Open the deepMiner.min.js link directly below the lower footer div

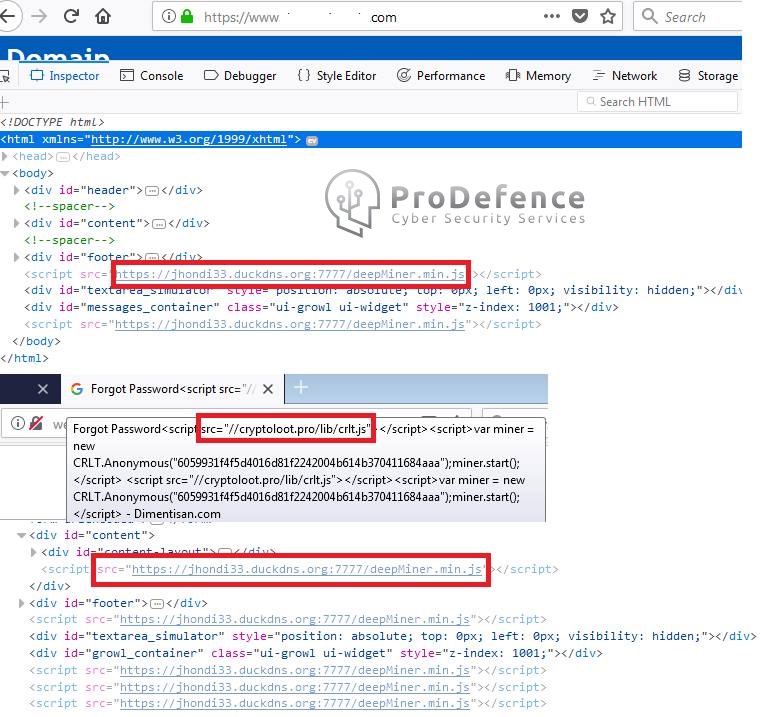[295, 619]
